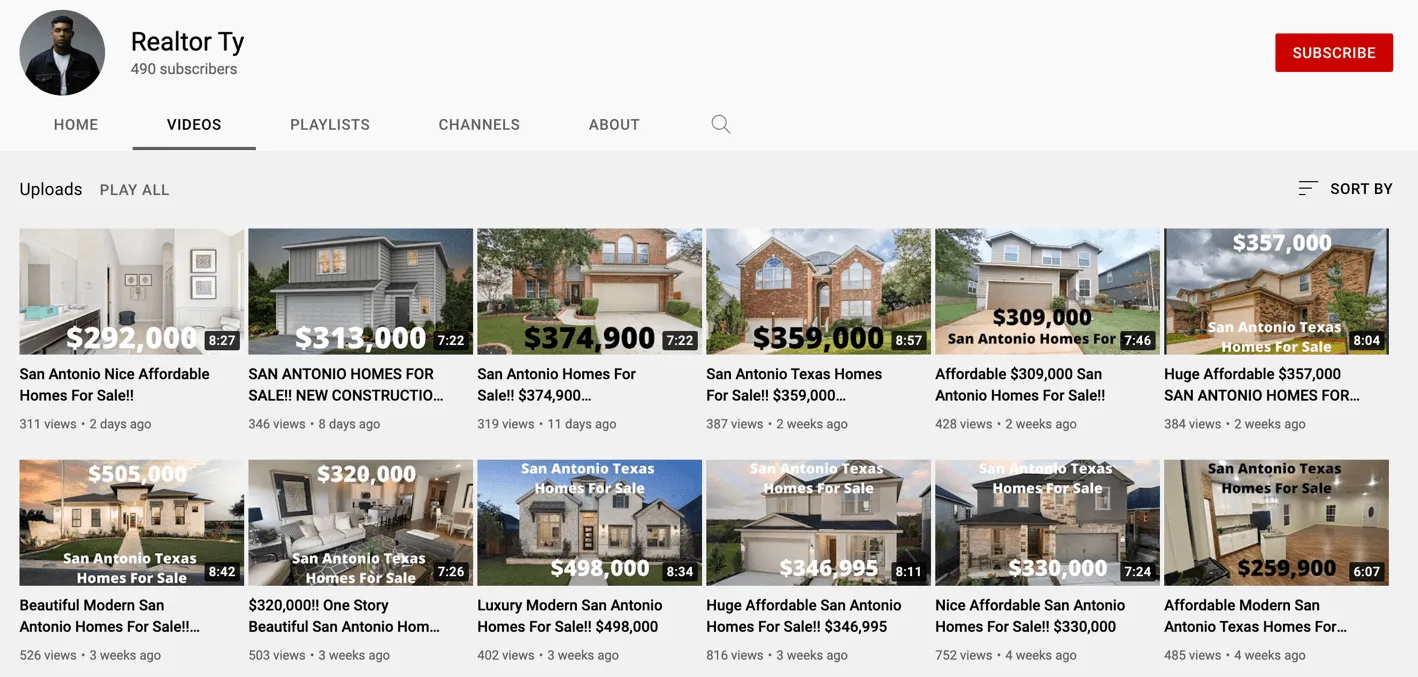Switch to the Playlists tab
1418x677 pixels.
(330, 125)
